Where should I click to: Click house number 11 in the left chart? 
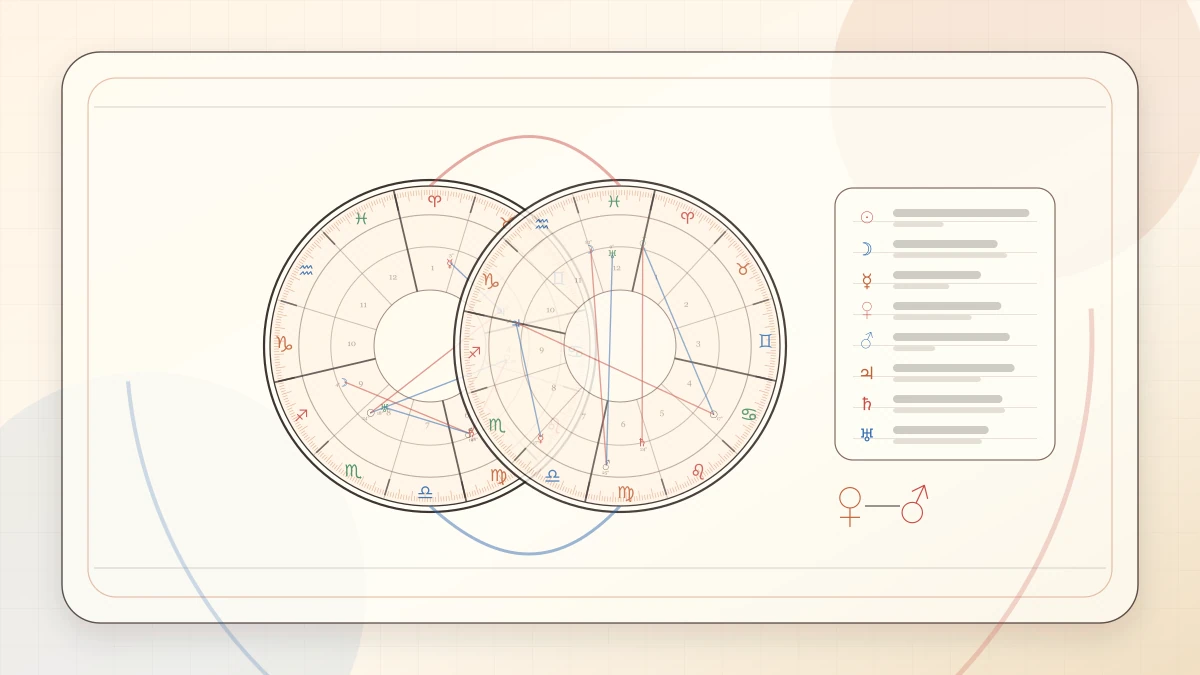click(363, 305)
